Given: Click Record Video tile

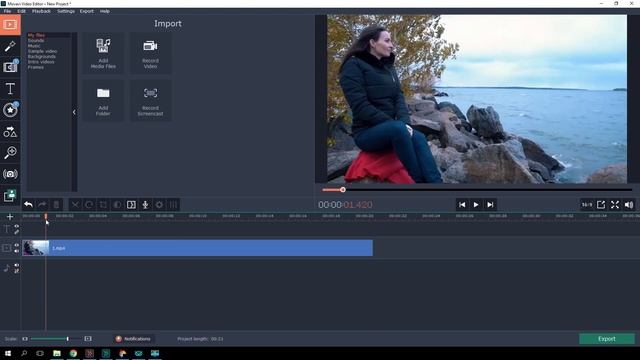Looking at the screenshot, I should [151, 53].
